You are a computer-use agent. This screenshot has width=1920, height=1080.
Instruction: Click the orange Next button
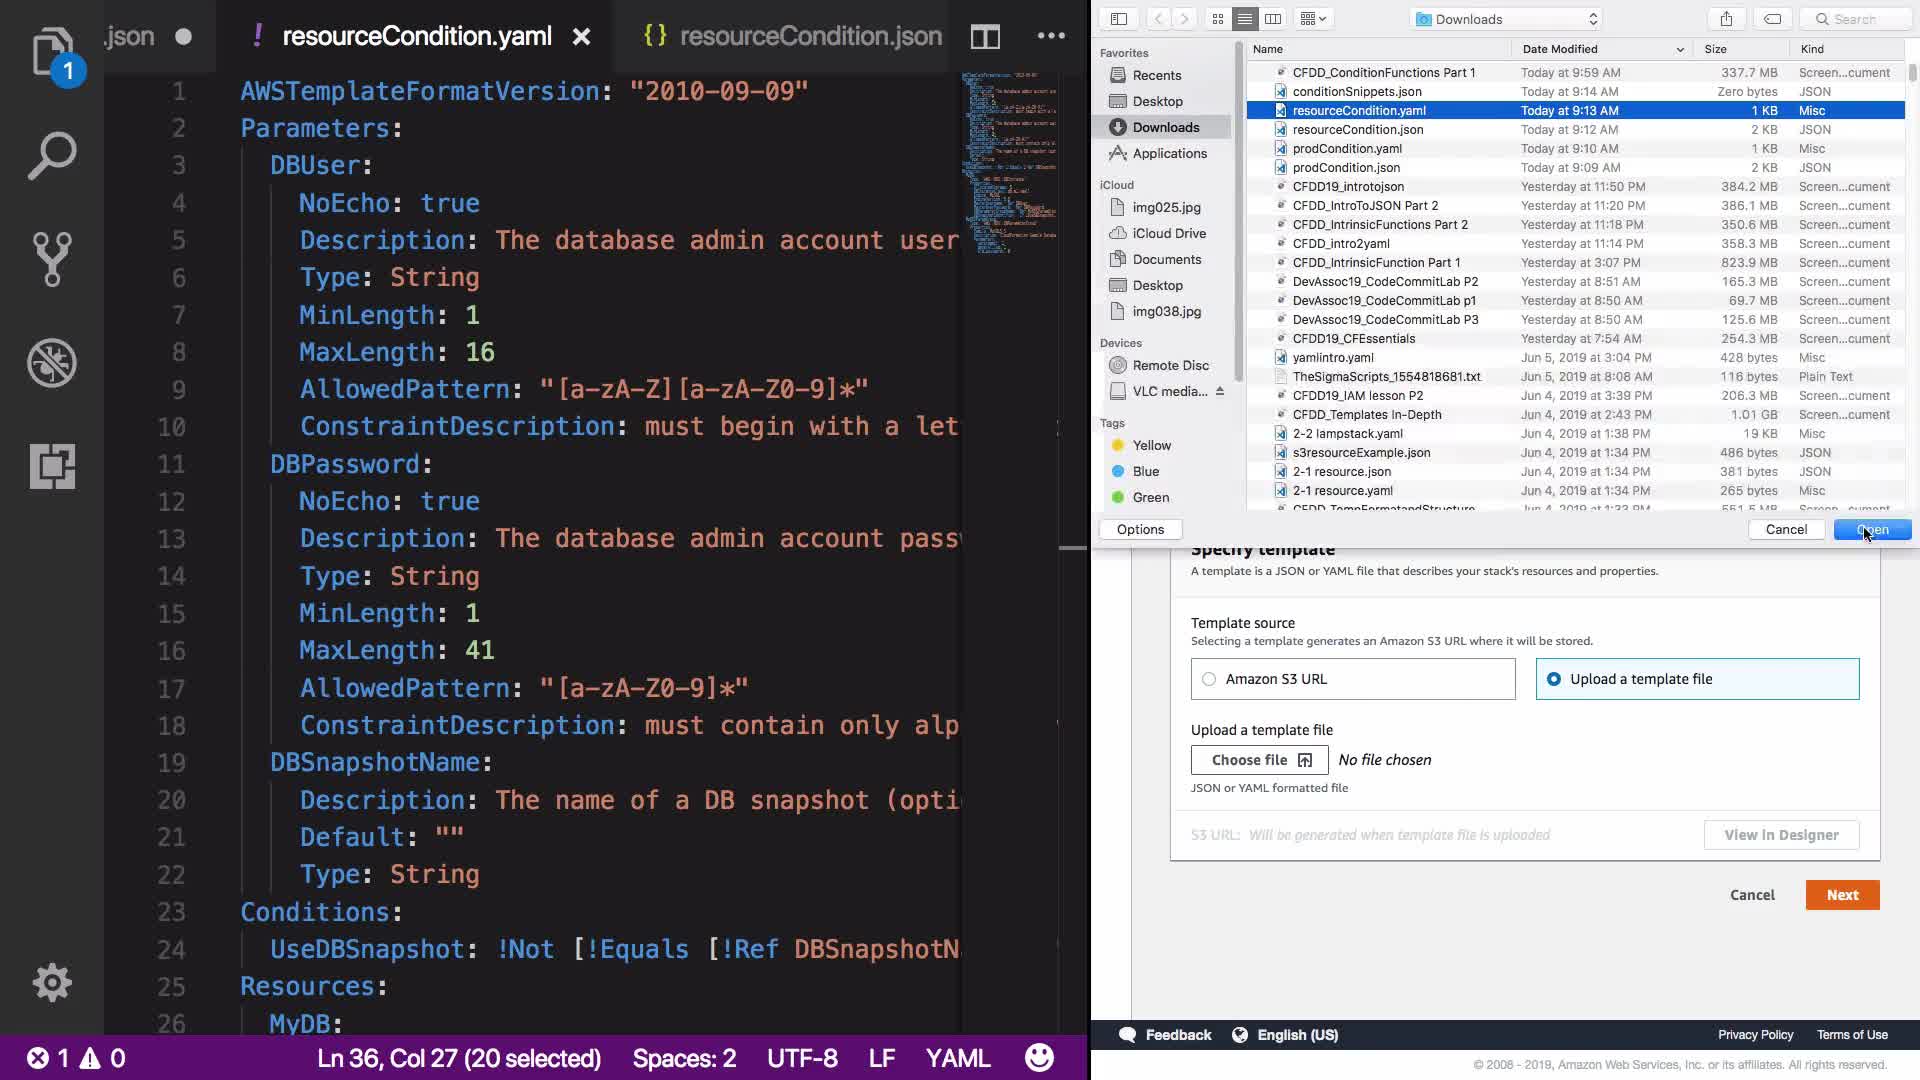pyautogui.click(x=1842, y=895)
